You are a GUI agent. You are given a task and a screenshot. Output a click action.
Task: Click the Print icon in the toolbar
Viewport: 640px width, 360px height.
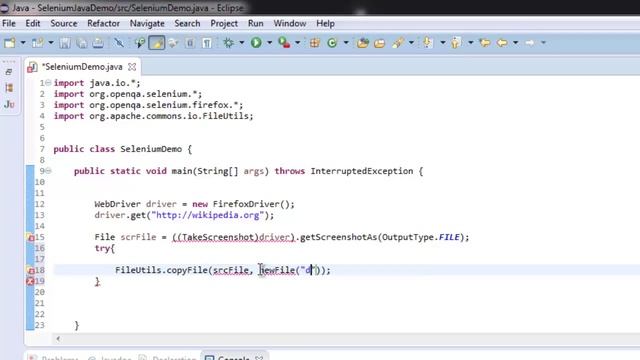[98, 42]
